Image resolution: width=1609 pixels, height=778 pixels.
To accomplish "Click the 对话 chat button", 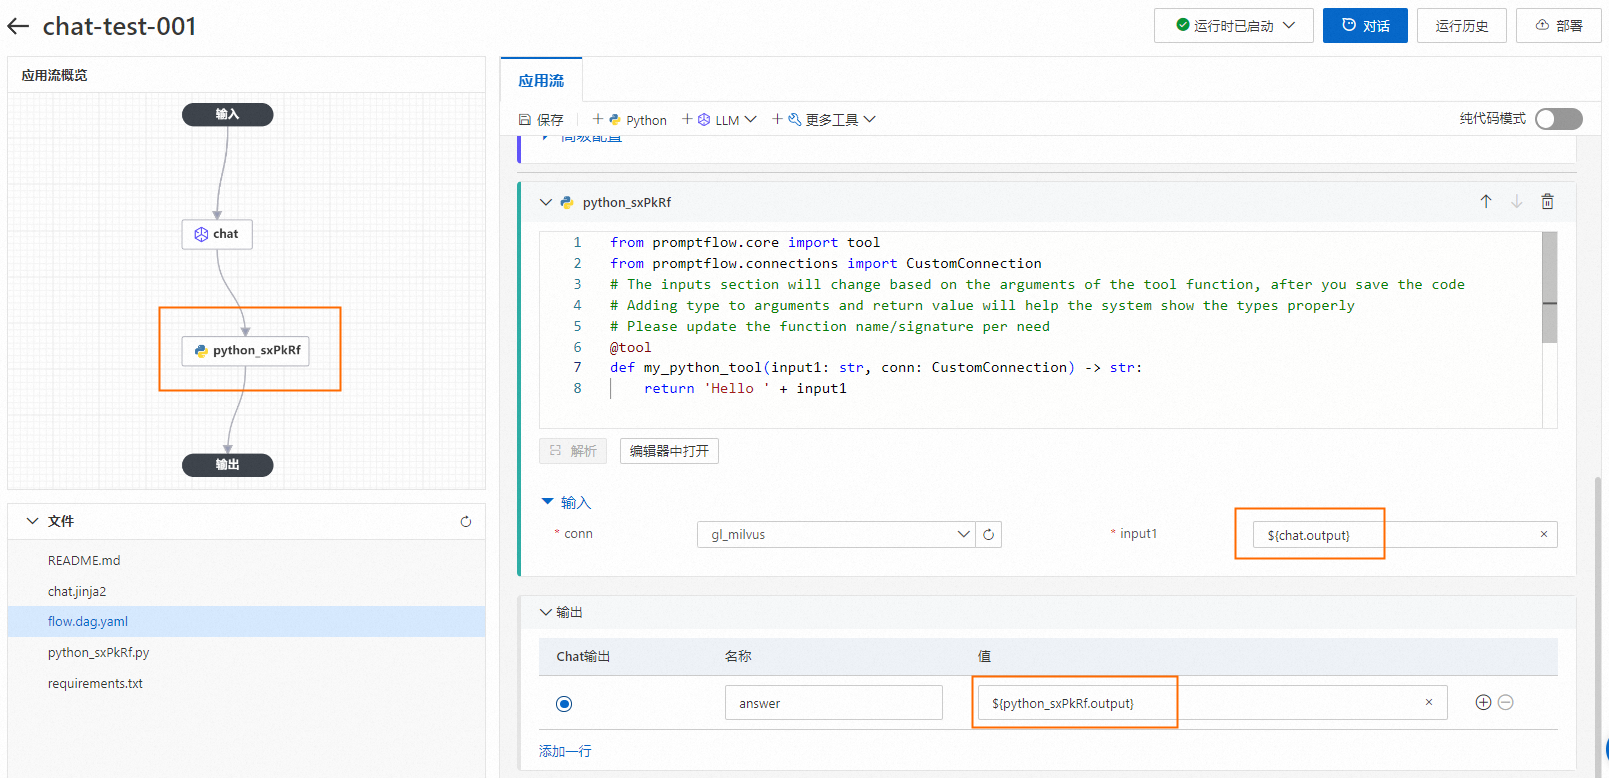I will click(1365, 26).
